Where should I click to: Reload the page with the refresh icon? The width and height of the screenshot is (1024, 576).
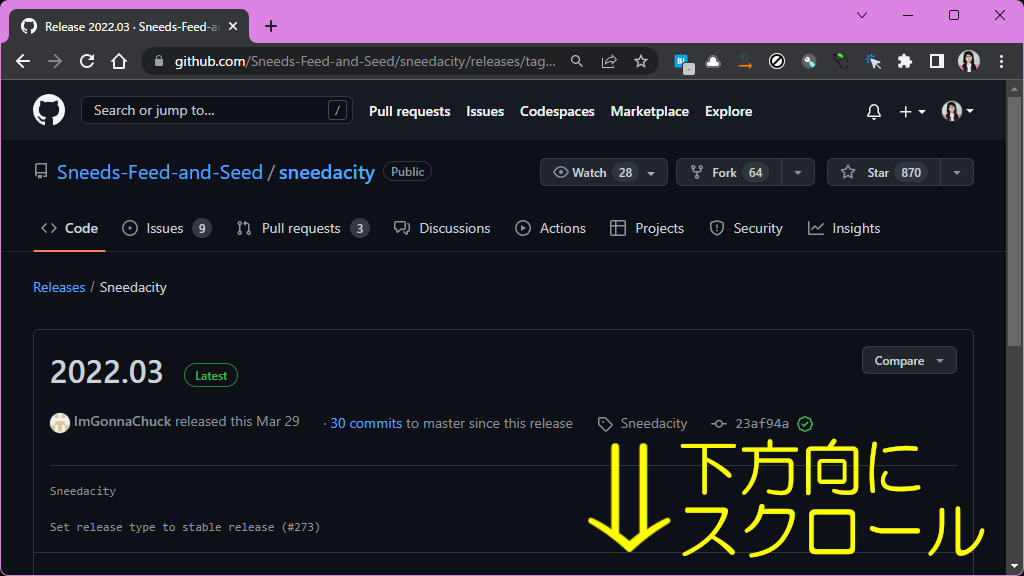pos(86,60)
